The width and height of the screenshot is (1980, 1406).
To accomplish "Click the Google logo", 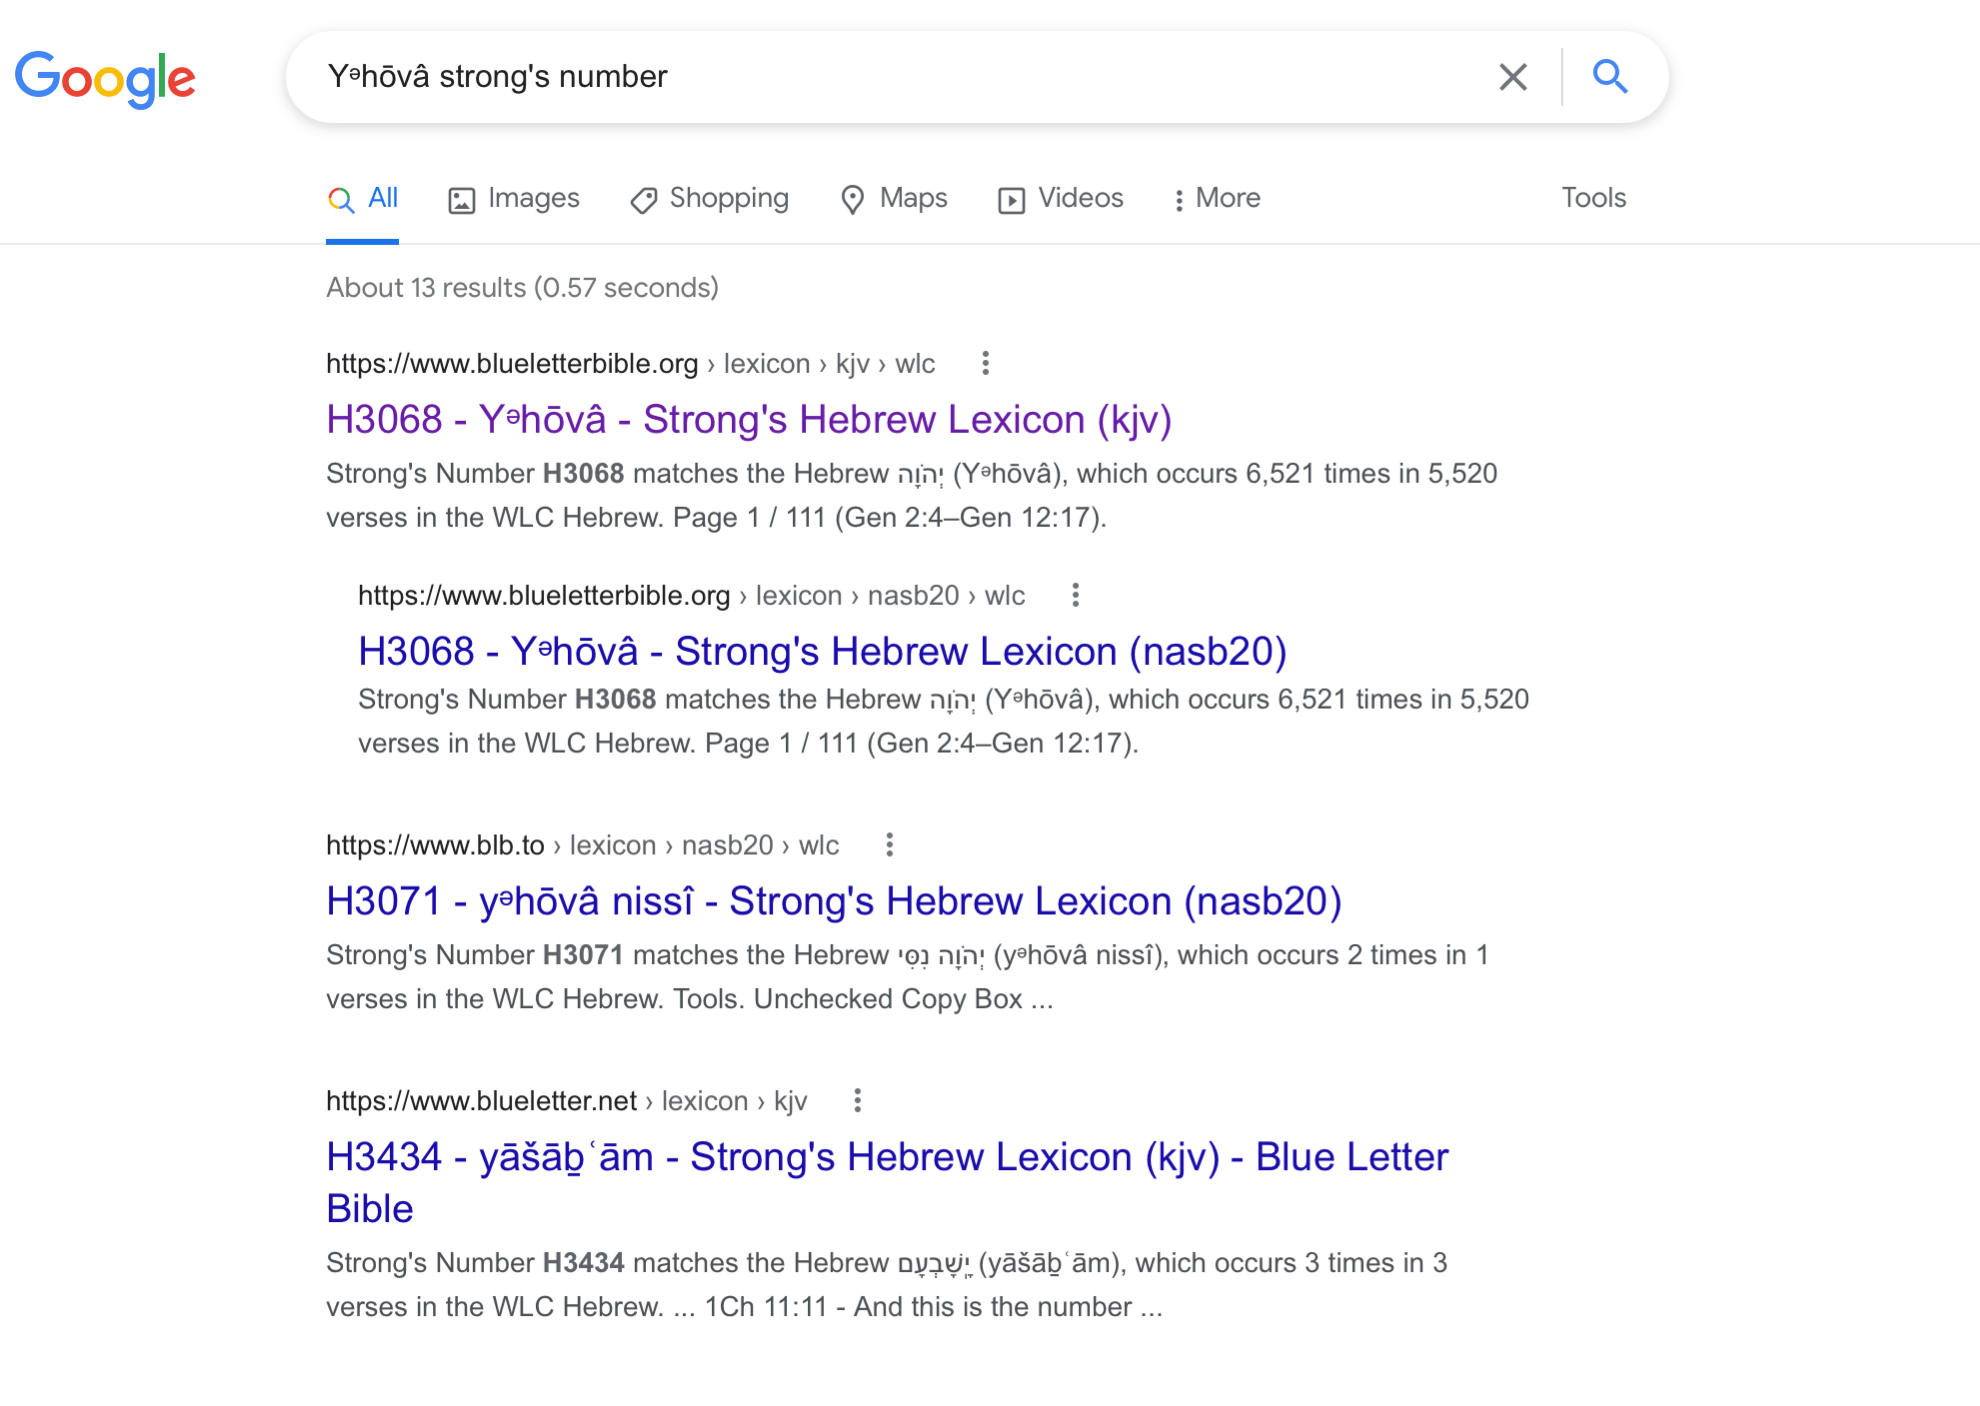I will 105,78.
